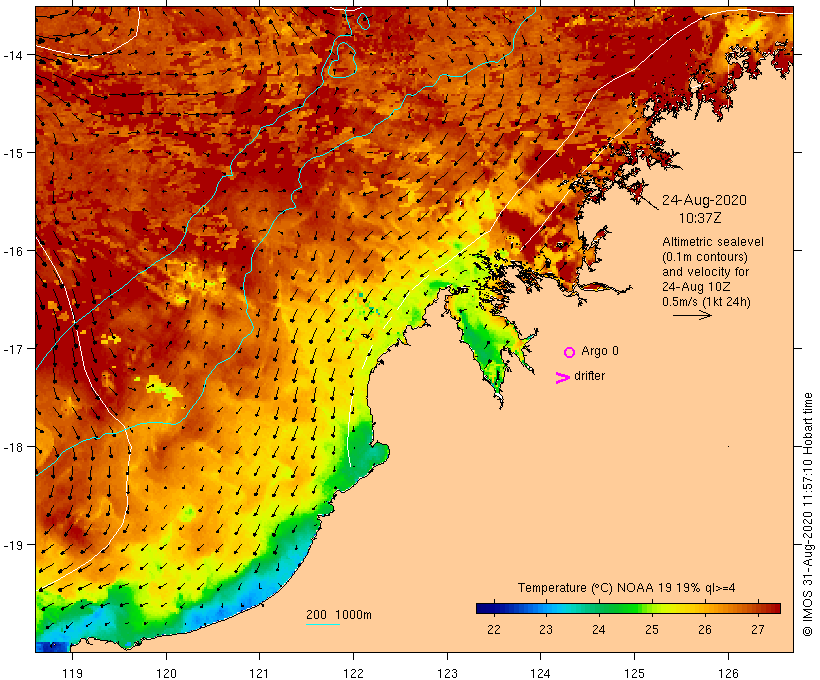The image size is (820, 680).
Task: Click the longitude label 123
Action: point(447,673)
